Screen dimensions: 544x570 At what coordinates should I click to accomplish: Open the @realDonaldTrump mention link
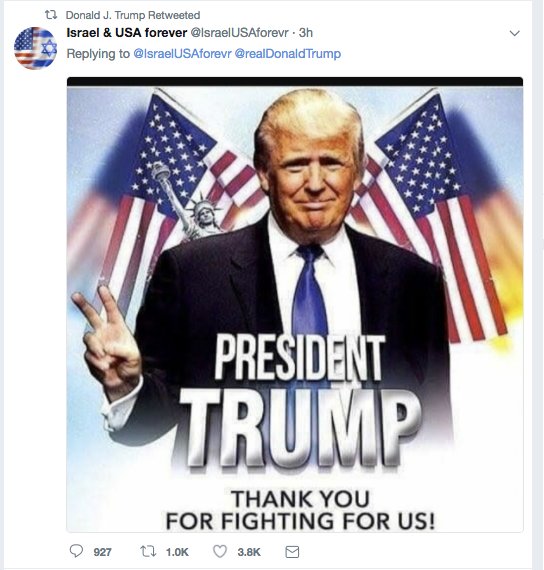point(288,54)
